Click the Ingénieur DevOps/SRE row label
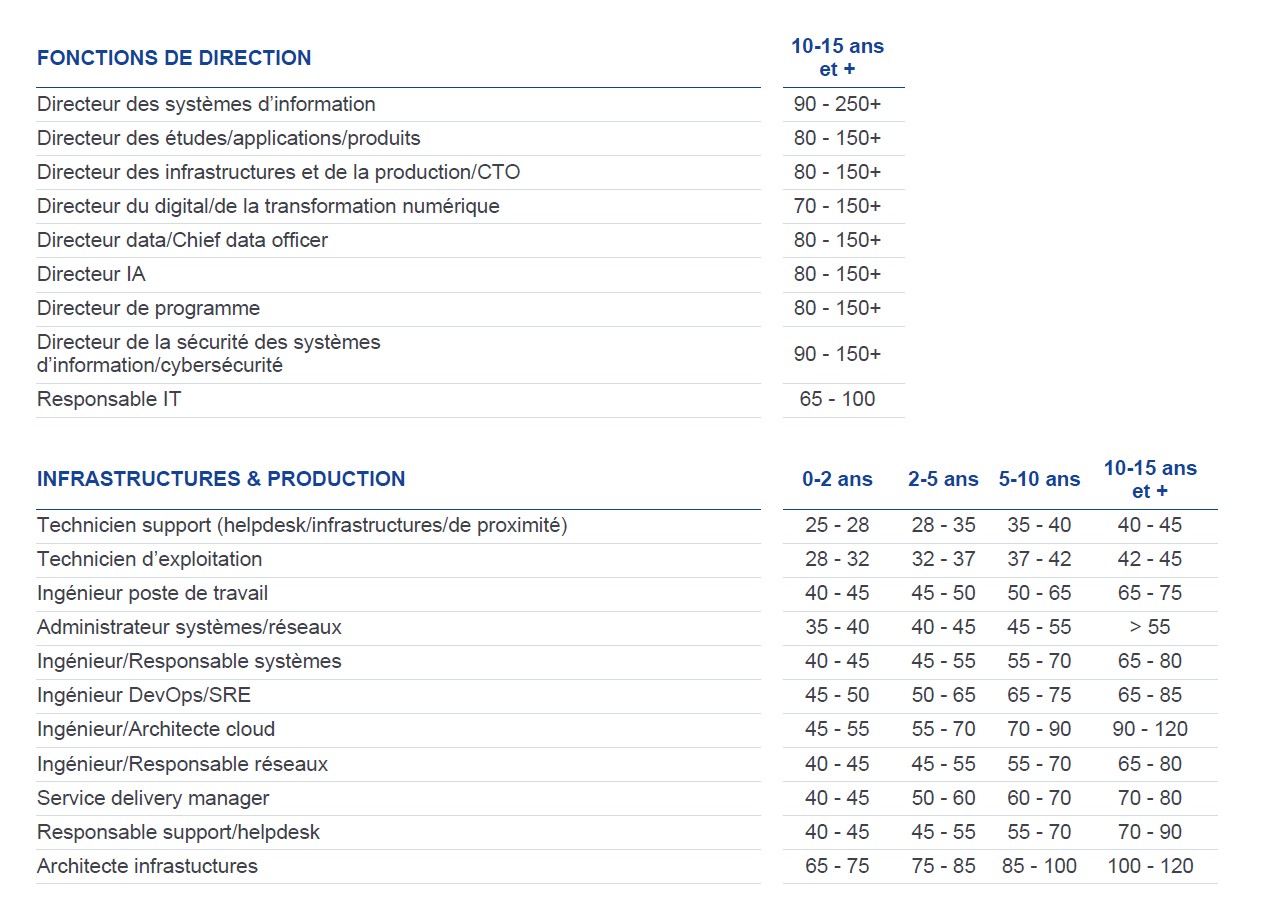This screenshot has height=905, width=1266. 142,695
